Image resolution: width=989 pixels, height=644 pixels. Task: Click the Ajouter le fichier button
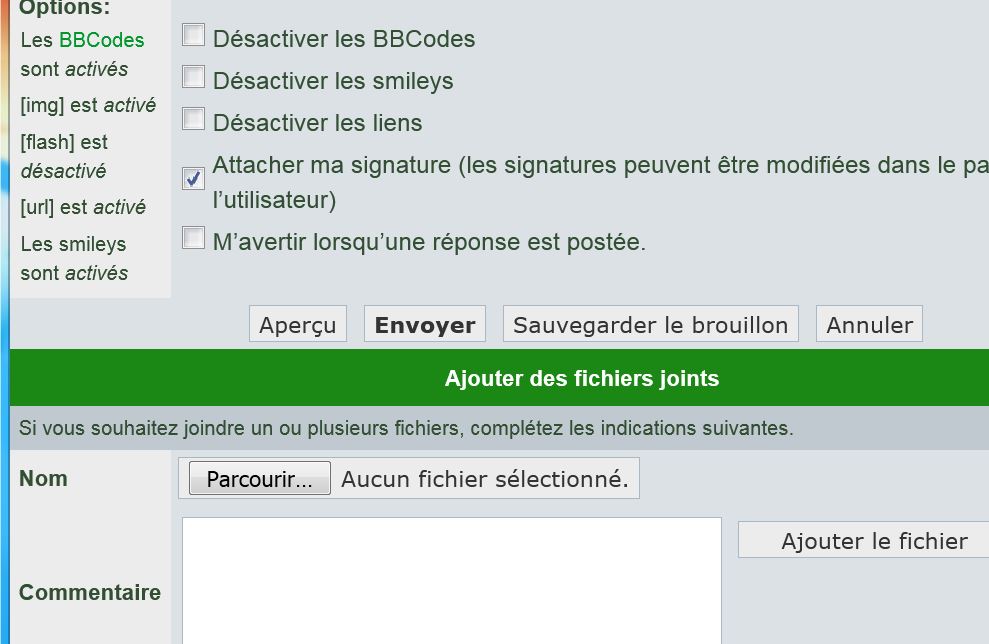coord(873,541)
